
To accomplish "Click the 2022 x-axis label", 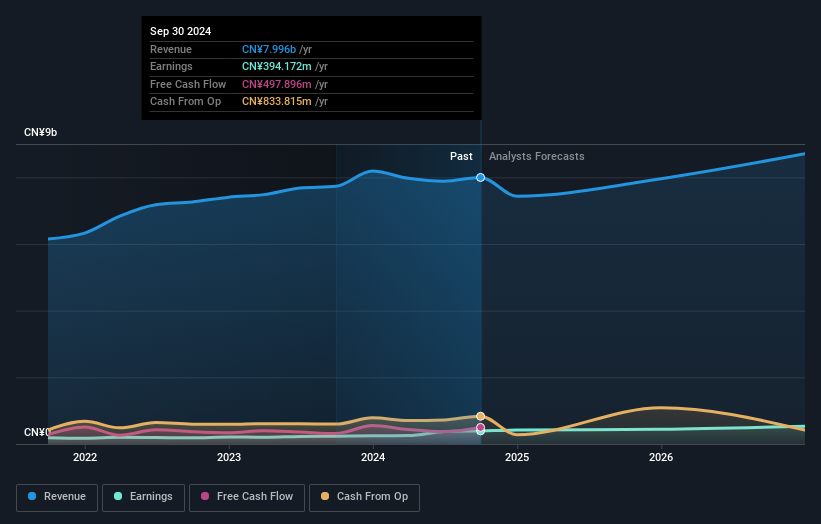I will 85,457.
